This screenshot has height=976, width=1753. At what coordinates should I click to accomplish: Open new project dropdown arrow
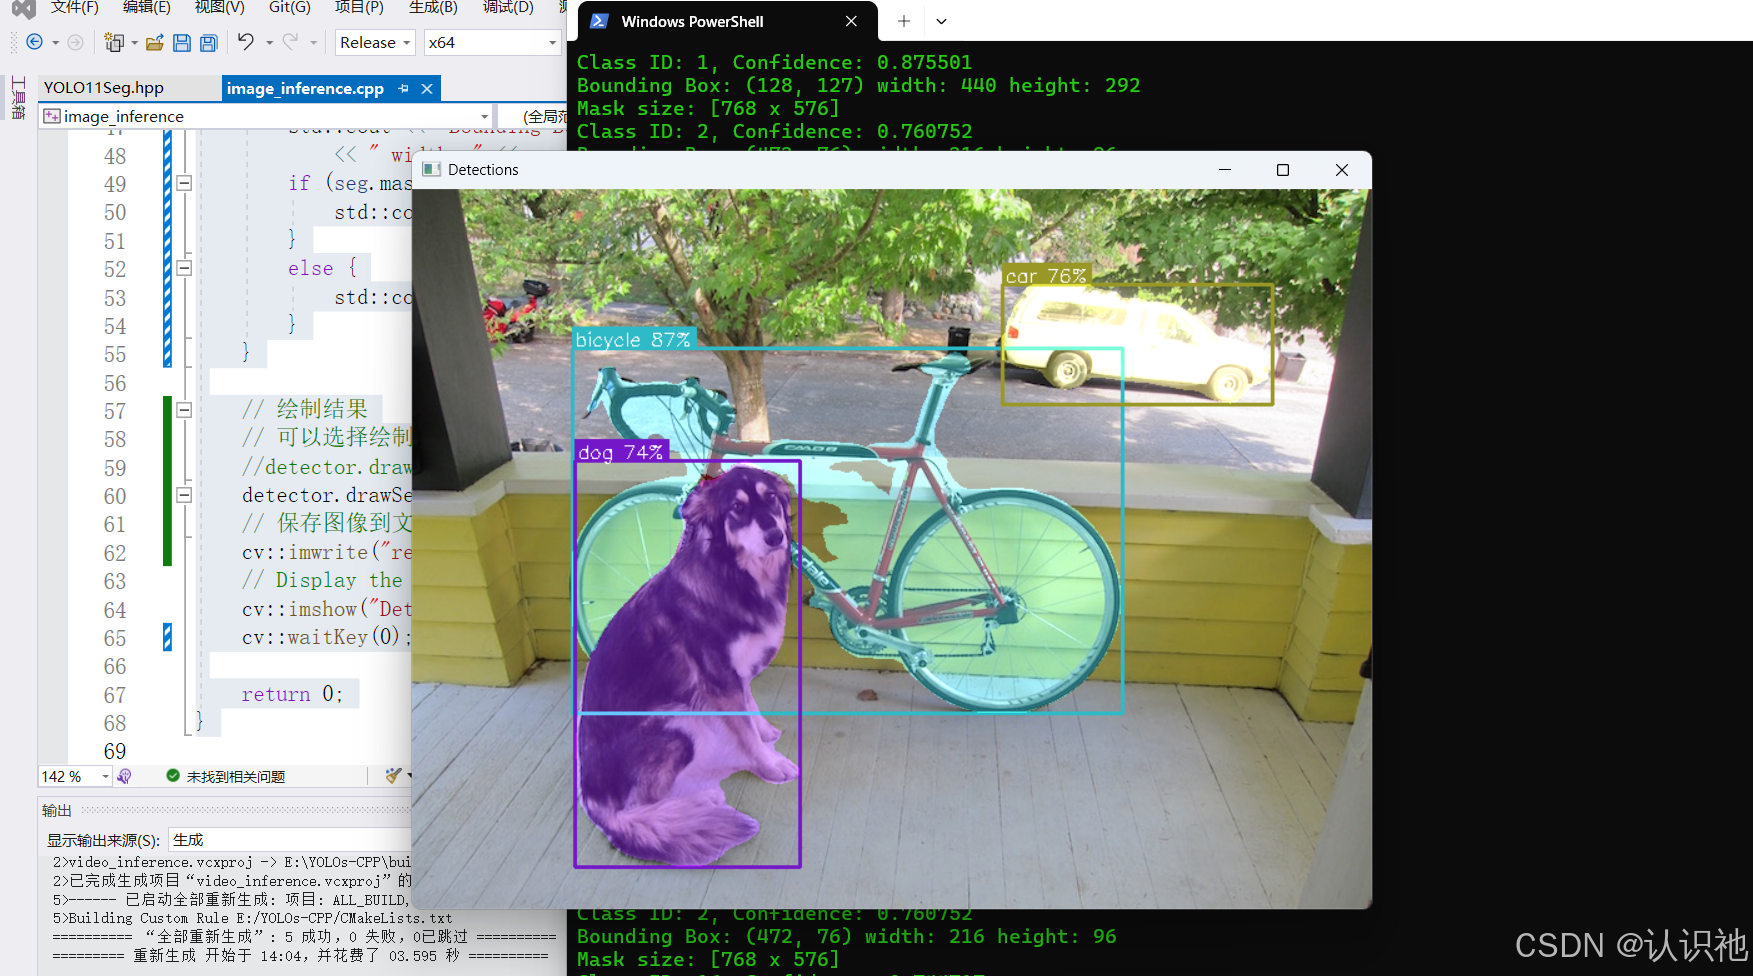(x=134, y=43)
